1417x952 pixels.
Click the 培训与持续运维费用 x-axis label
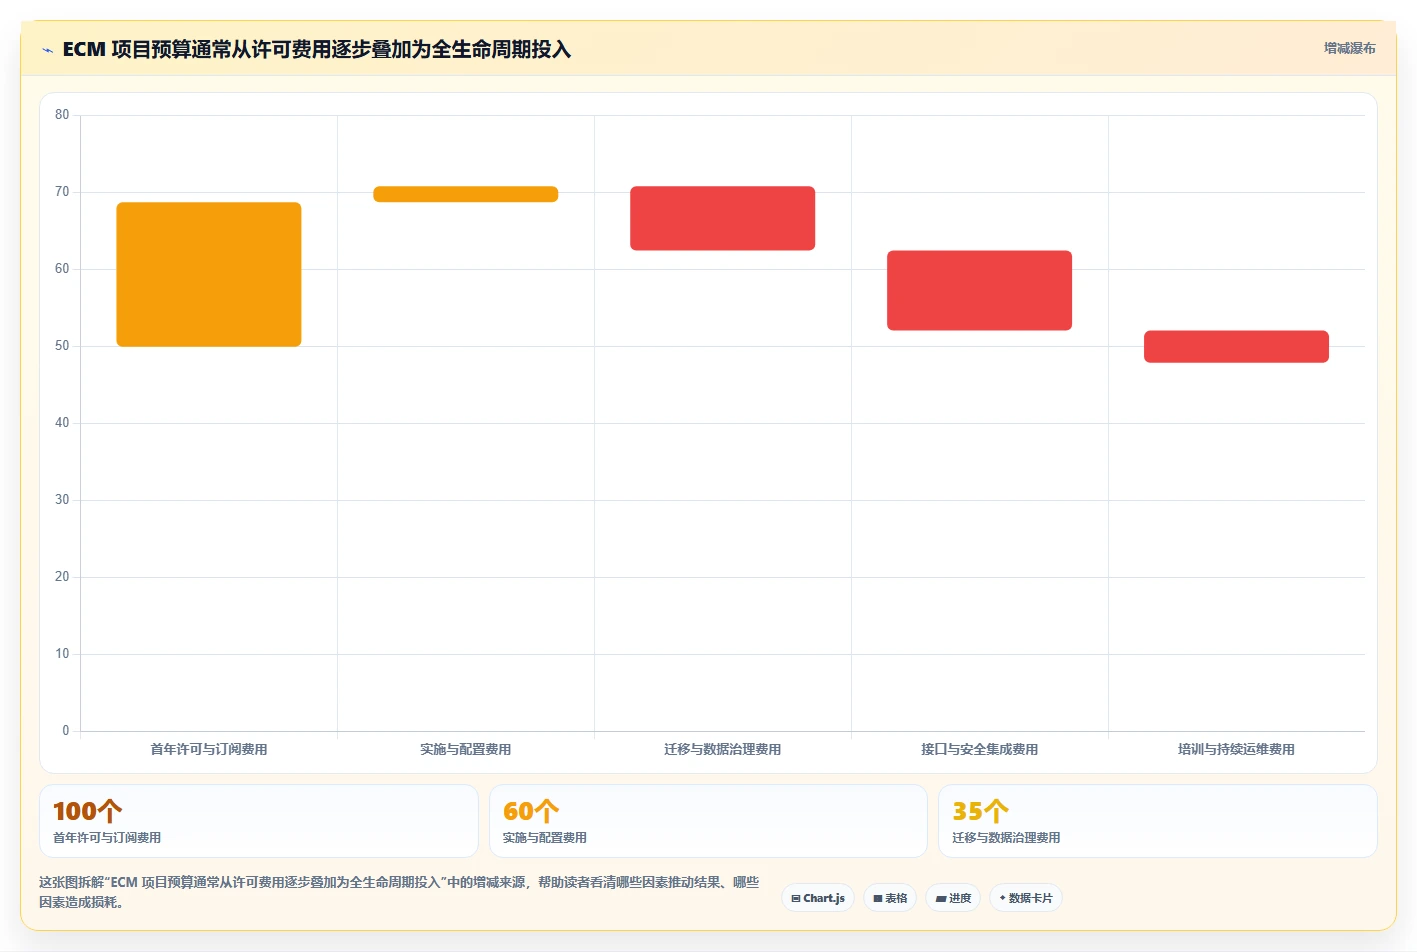pyautogui.click(x=1237, y=749)
